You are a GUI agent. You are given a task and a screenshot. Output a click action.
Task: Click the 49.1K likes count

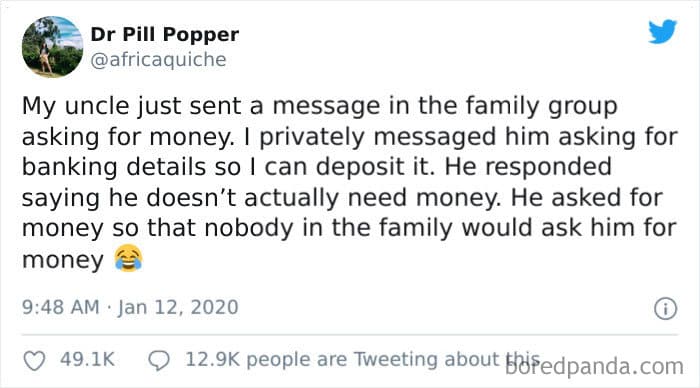point(88,359)
